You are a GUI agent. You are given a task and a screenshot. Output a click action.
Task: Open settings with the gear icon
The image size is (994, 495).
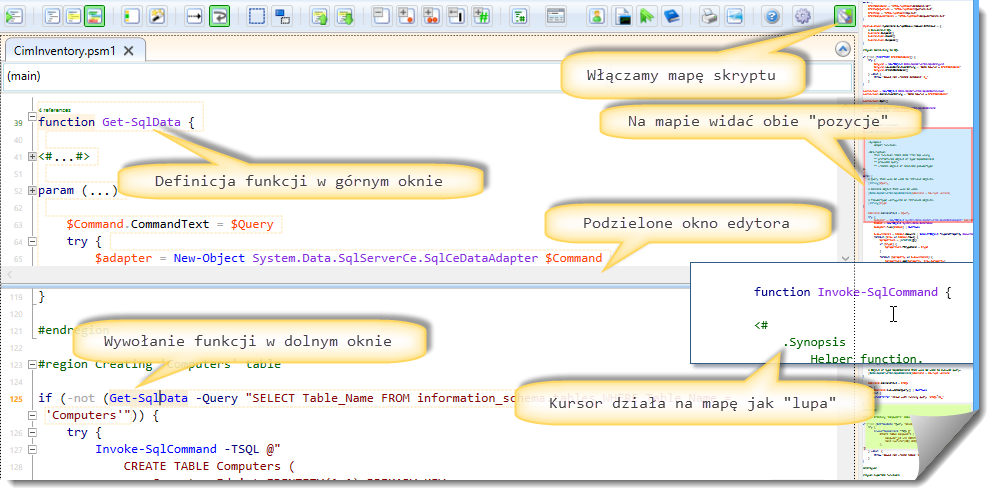[802, 16]
